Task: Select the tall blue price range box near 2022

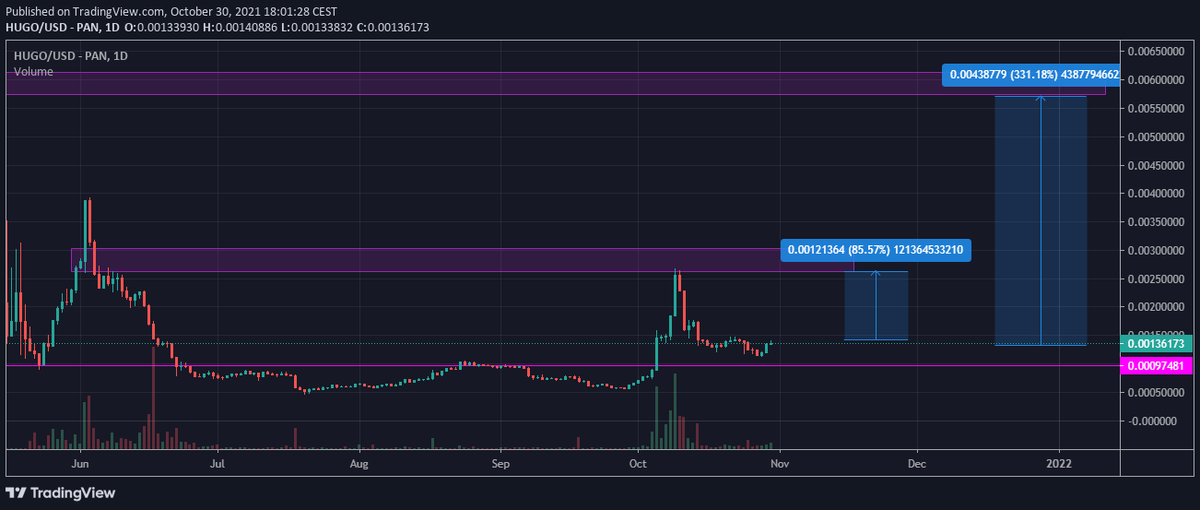Action: [x=1041, y=221]
